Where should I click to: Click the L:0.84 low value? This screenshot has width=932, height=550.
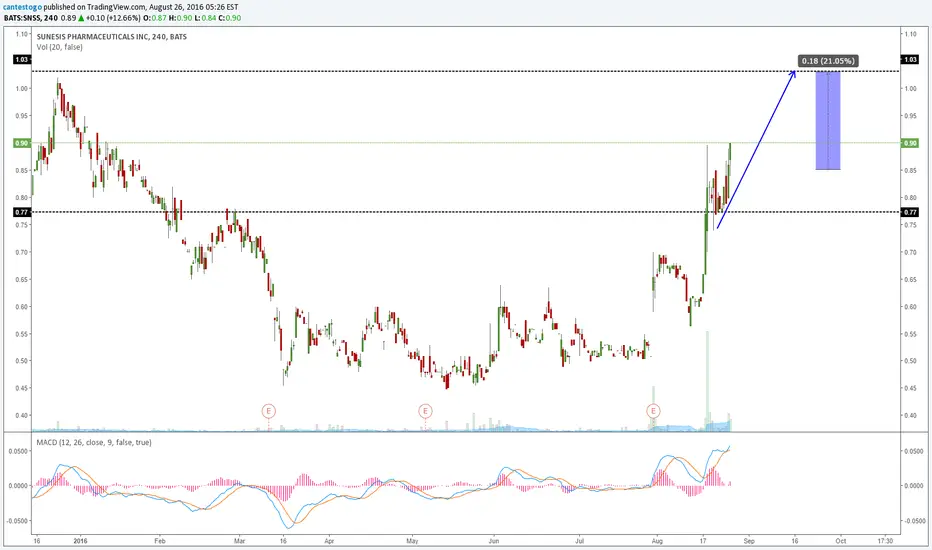(x=205, y=18)
